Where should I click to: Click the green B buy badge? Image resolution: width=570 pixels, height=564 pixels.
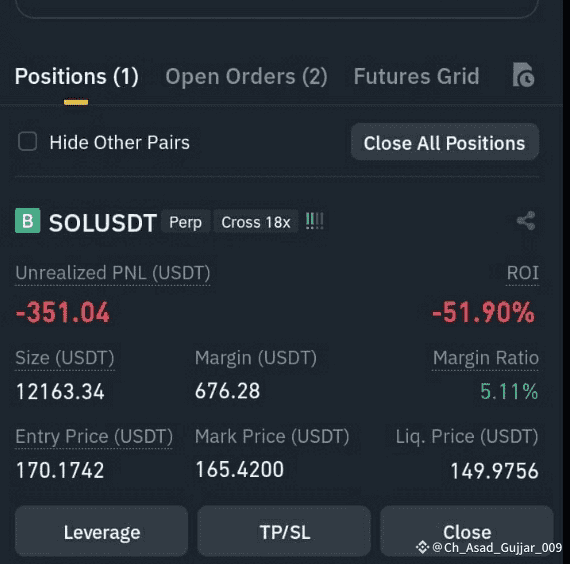[28, 221]
